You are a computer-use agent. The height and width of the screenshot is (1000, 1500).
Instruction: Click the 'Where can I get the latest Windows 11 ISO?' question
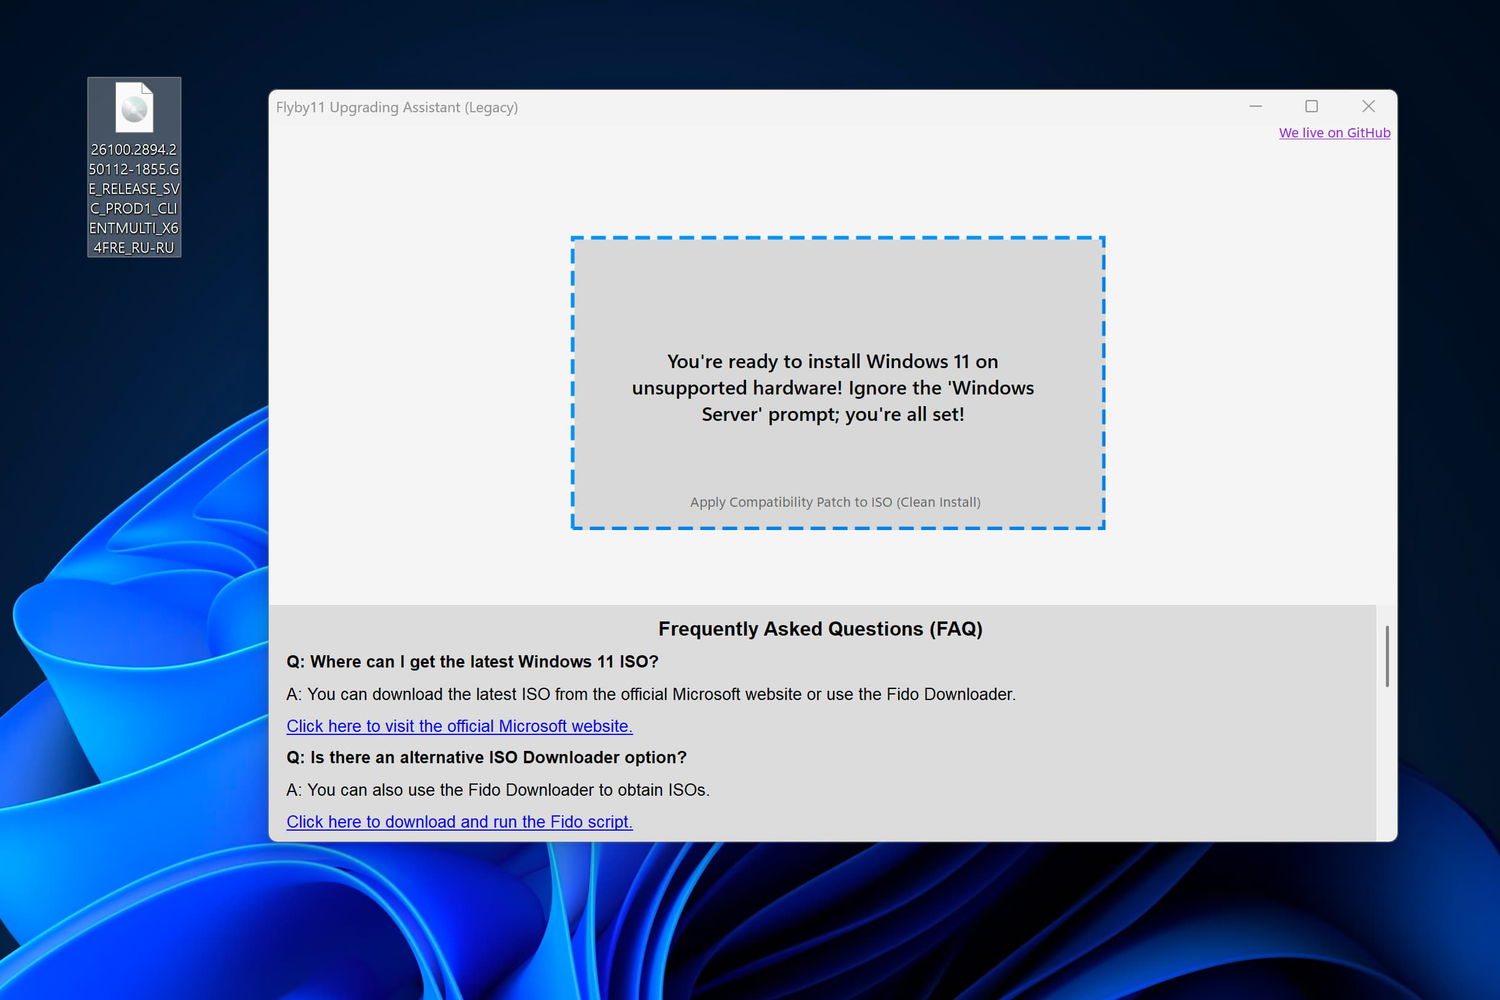coord(472,662)
